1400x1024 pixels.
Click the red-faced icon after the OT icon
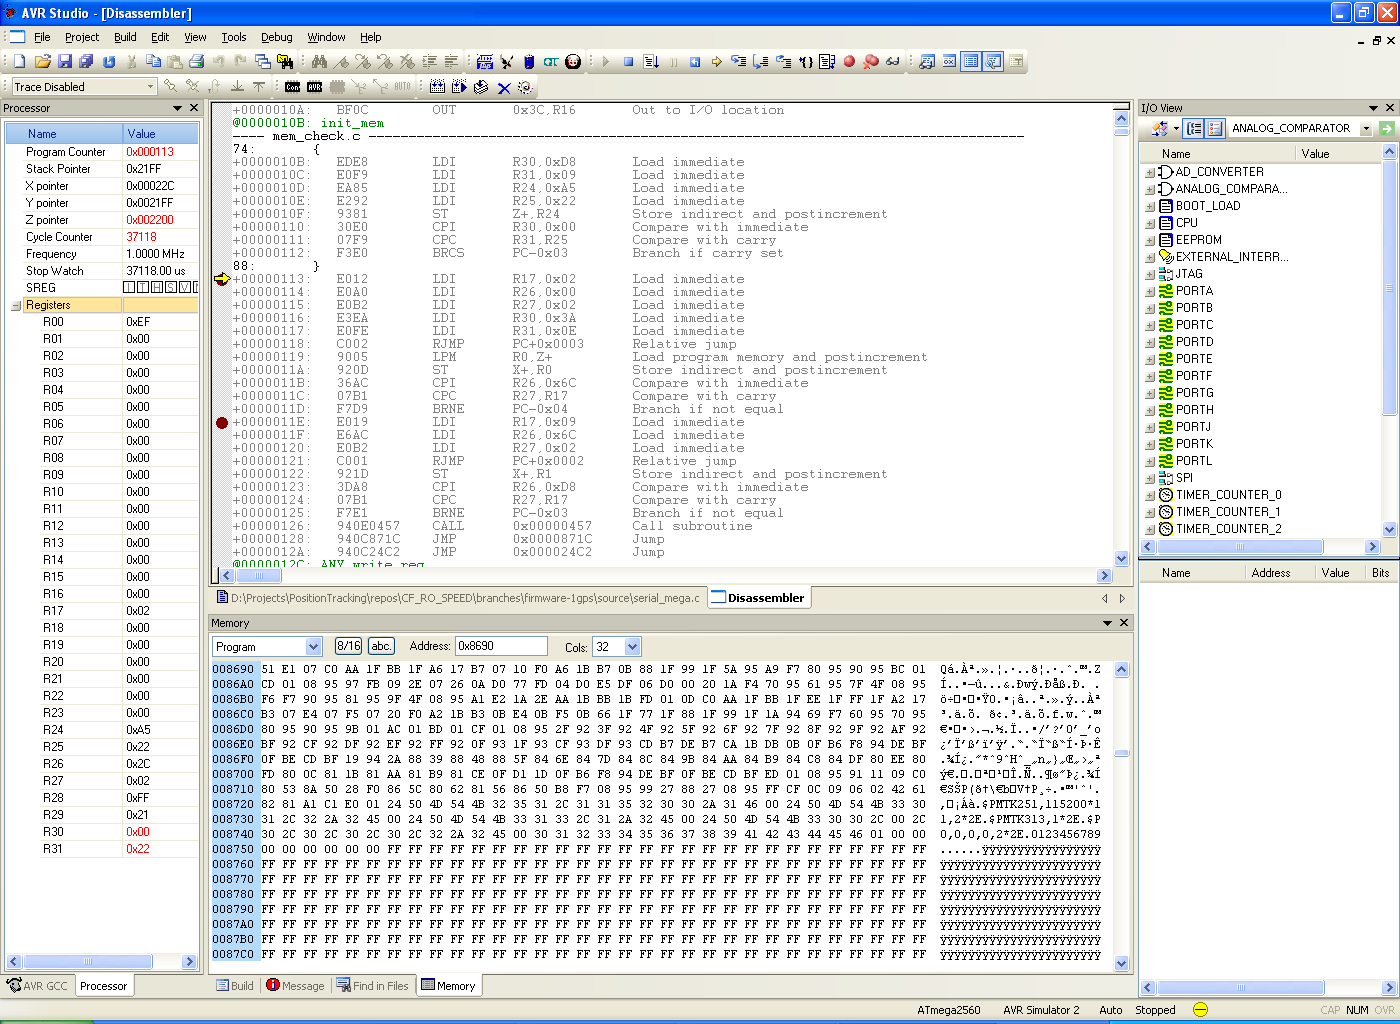click(573, 62)
